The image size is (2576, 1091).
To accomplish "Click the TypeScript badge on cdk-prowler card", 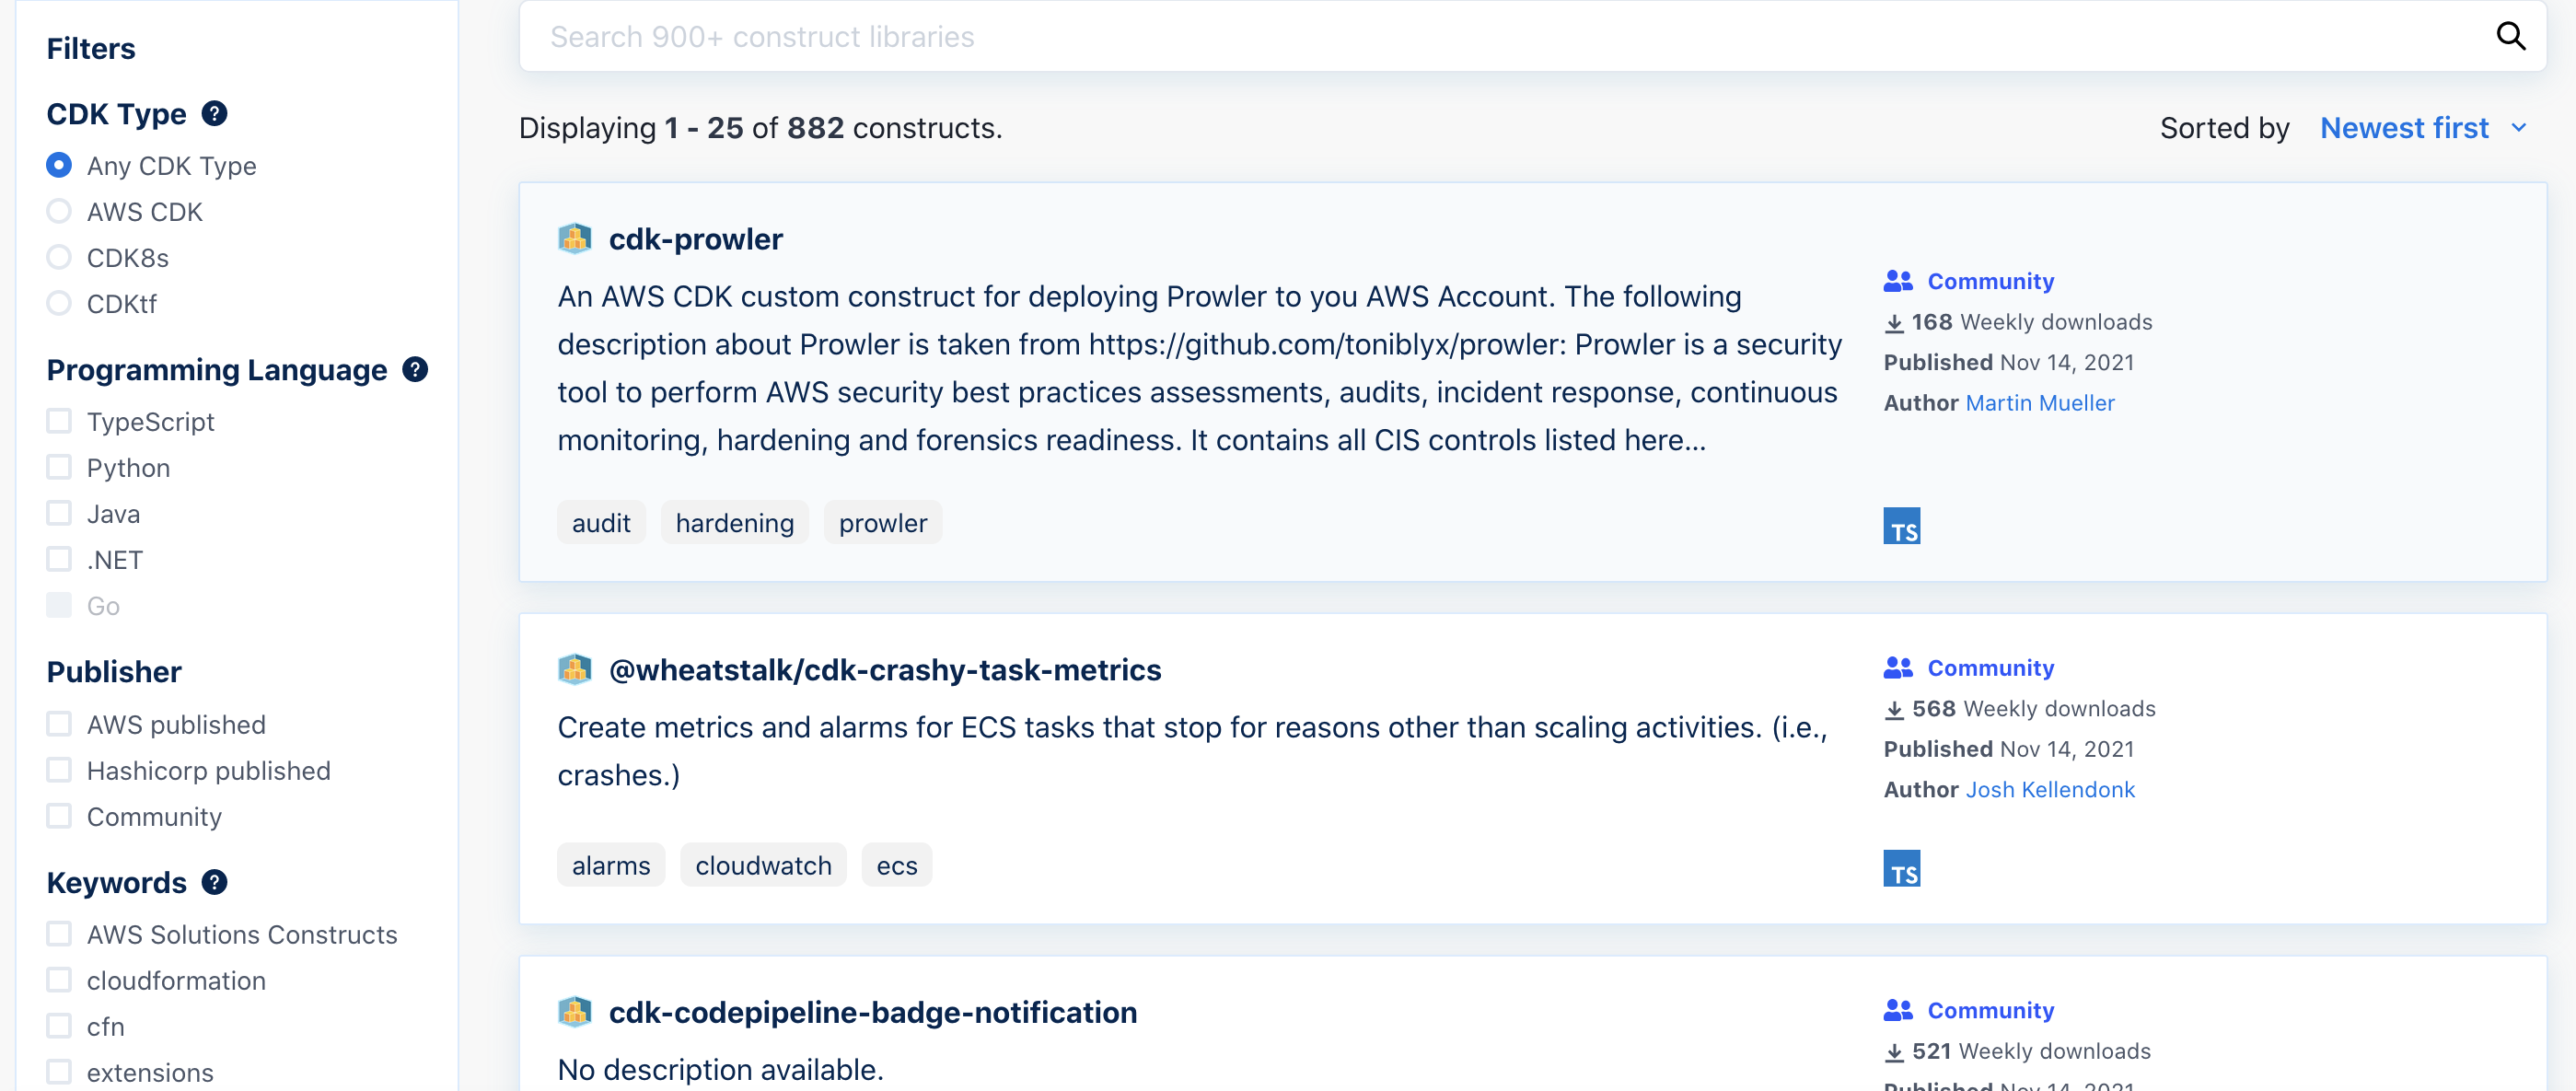I will 1901,526.
